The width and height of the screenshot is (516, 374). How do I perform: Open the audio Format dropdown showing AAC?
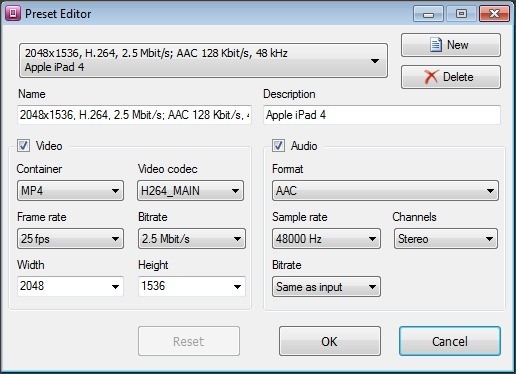[385, 191]
